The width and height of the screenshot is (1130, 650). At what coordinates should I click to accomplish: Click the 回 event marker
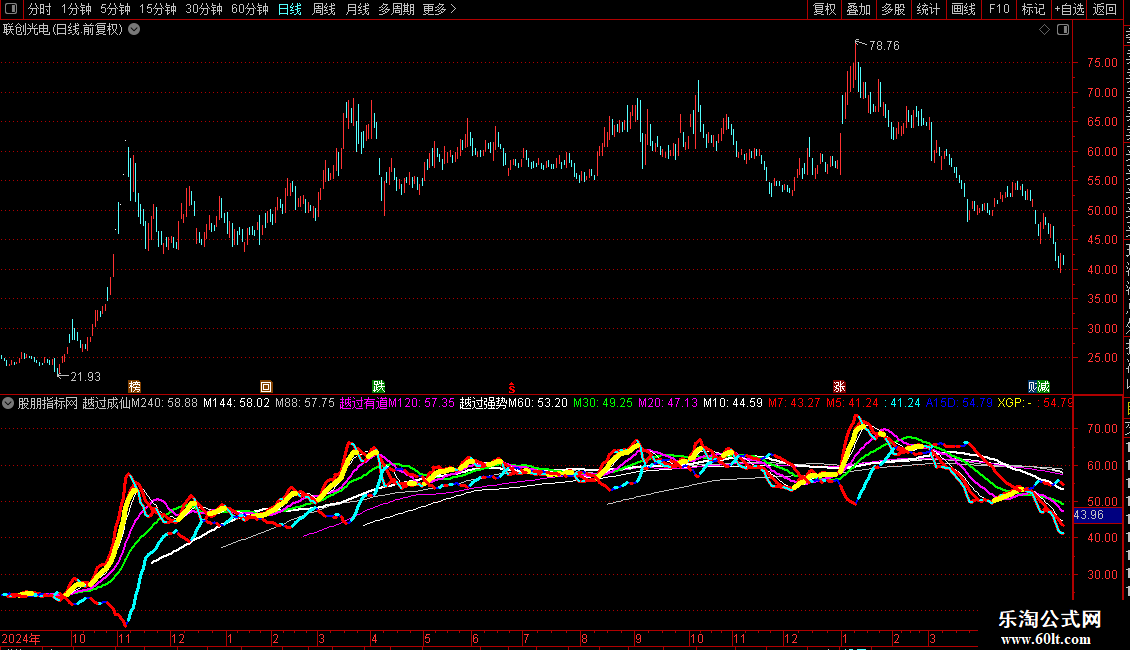coord(266,386)
